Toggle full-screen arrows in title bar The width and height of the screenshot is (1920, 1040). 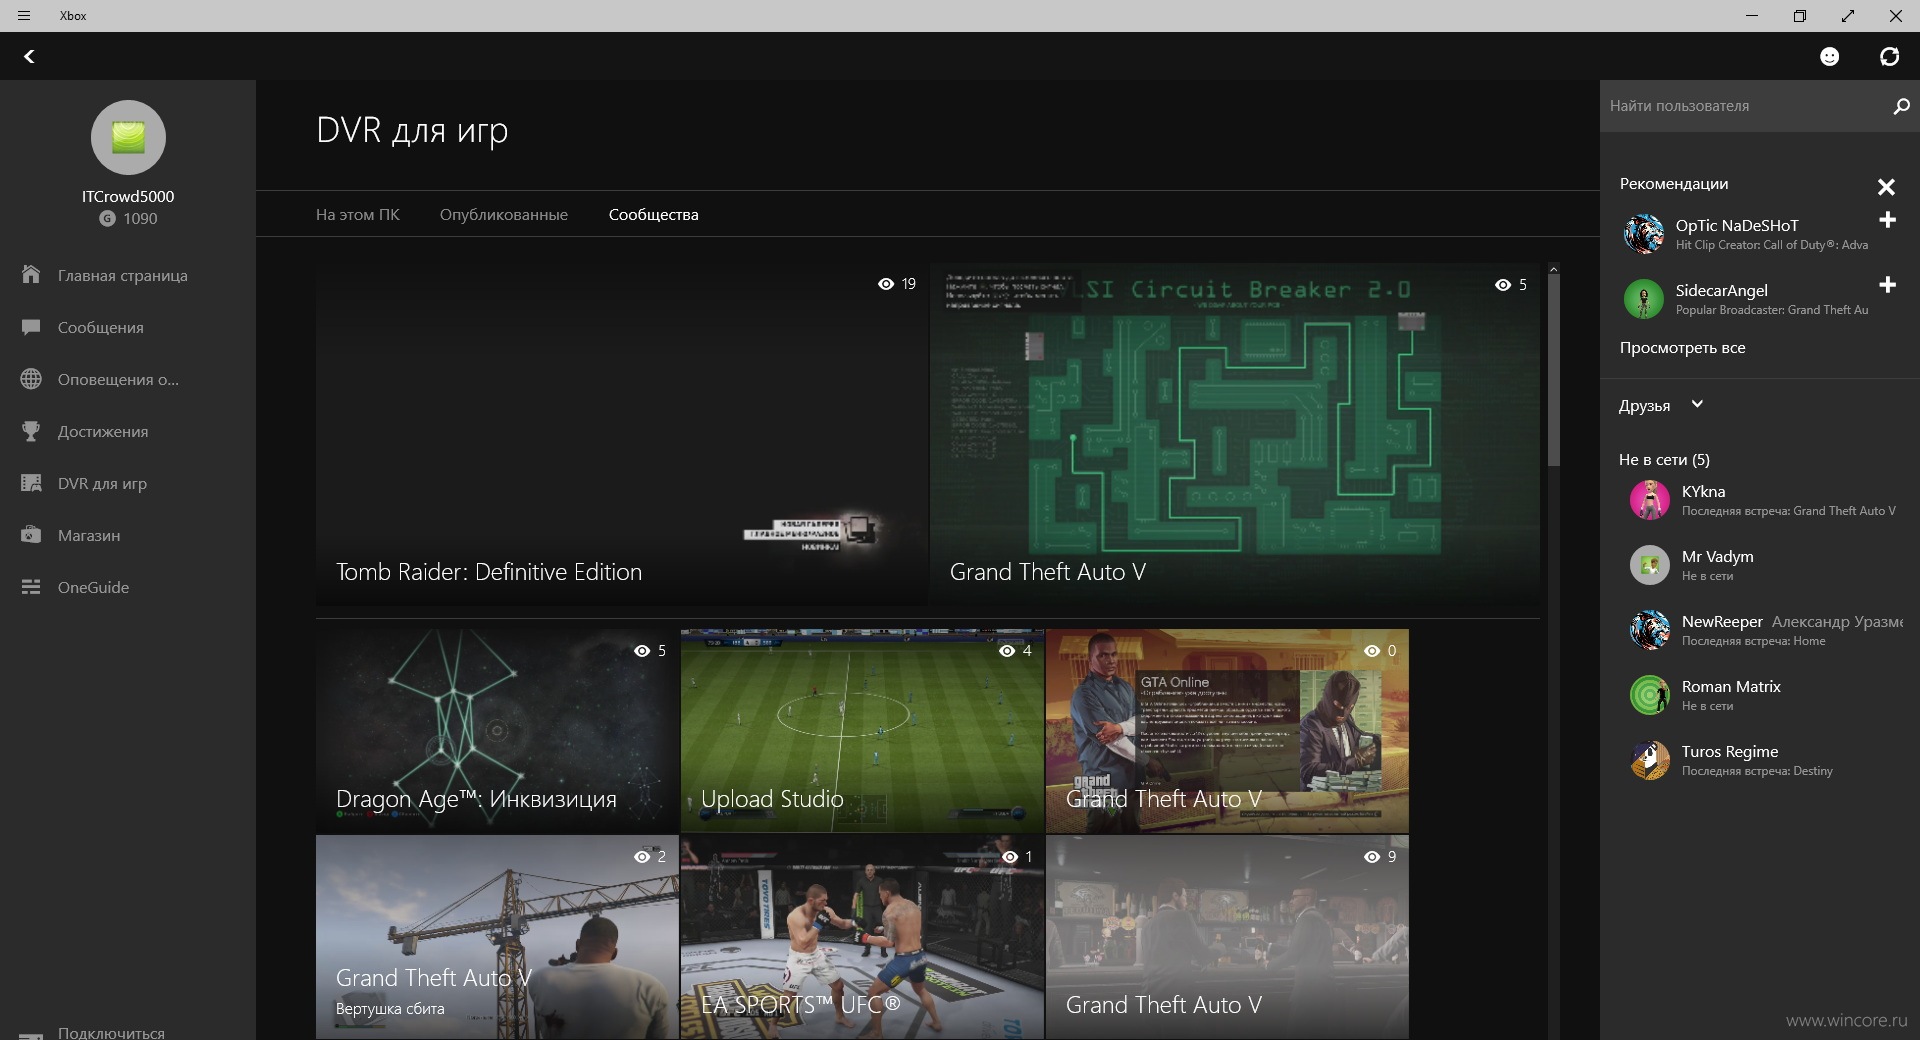coord(1847,16)
